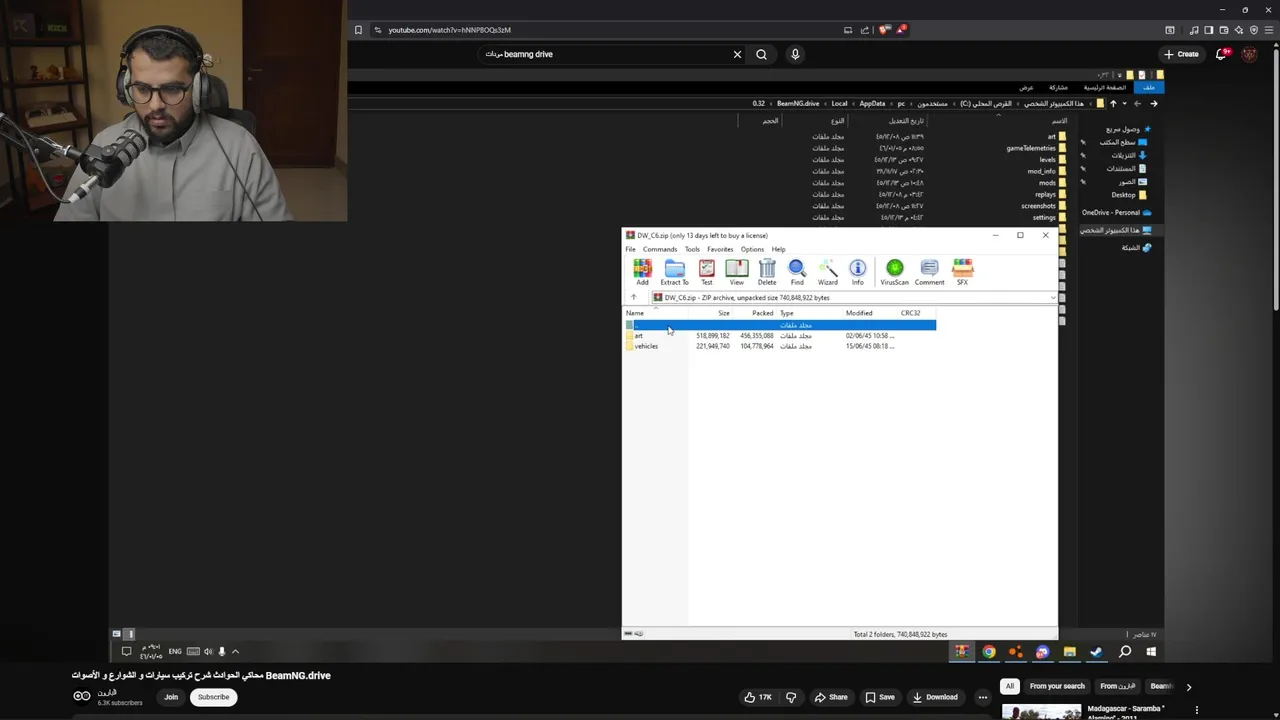
Task: Open the مشاركة Share tab in Explorer
Action: coord(1058,87)
